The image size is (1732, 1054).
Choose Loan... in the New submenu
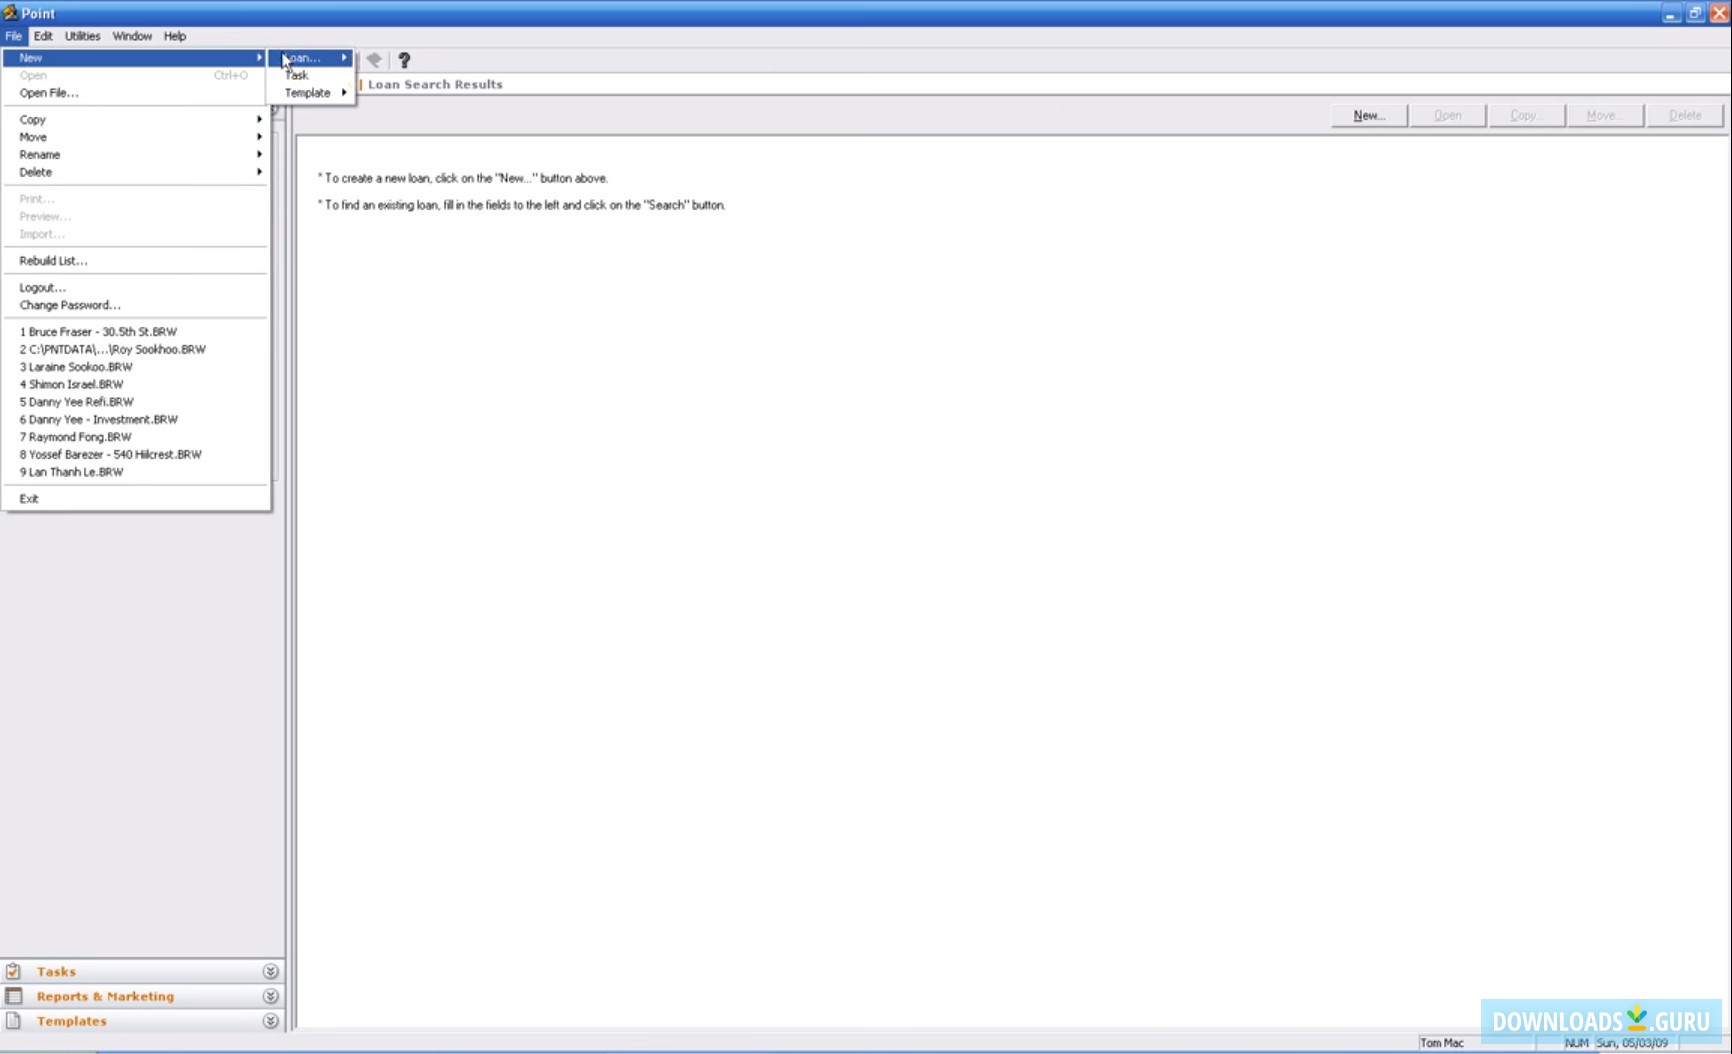pyautogui.click(x=312, y=58)
